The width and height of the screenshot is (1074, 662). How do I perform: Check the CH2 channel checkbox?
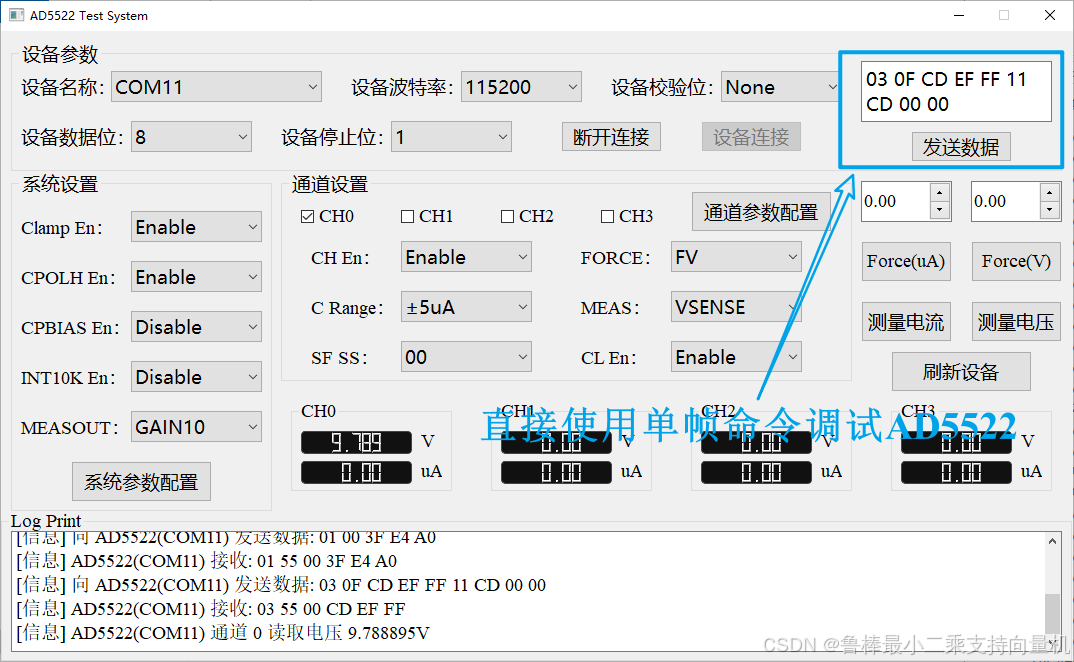click(508, 217)
